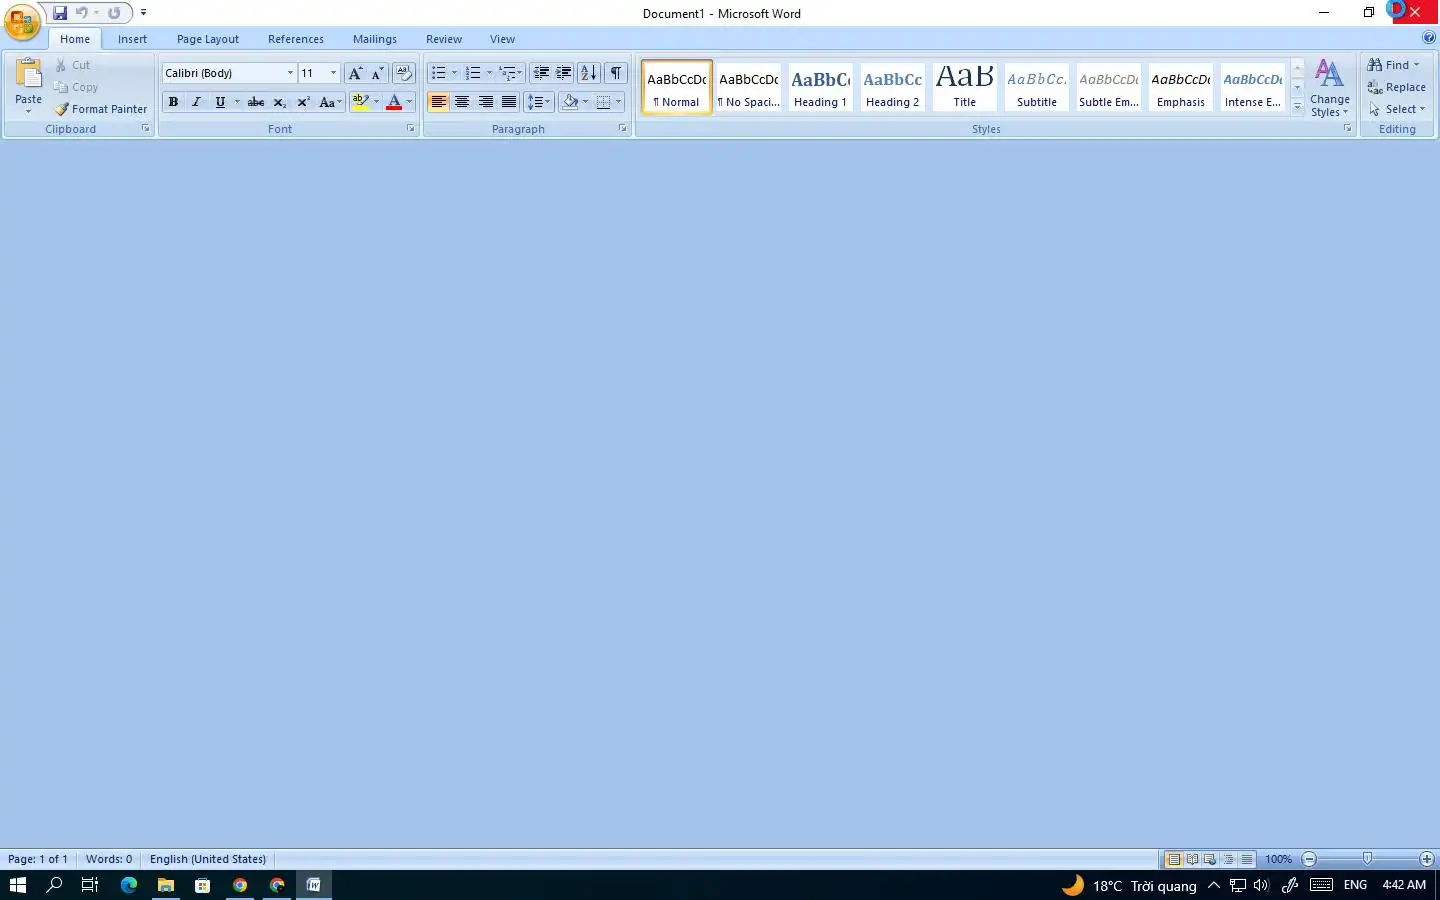Click the Replace button
This screenshot has width=1440, height=900.
coord(1397,87)
